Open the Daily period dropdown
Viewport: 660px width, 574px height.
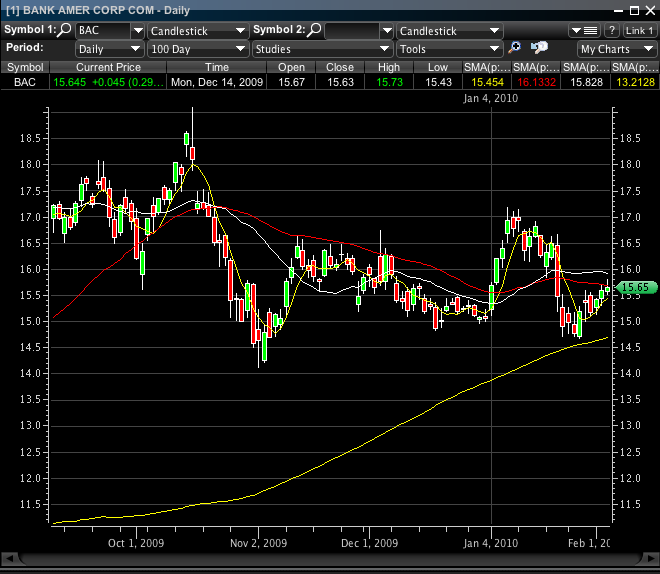(110, 48)
